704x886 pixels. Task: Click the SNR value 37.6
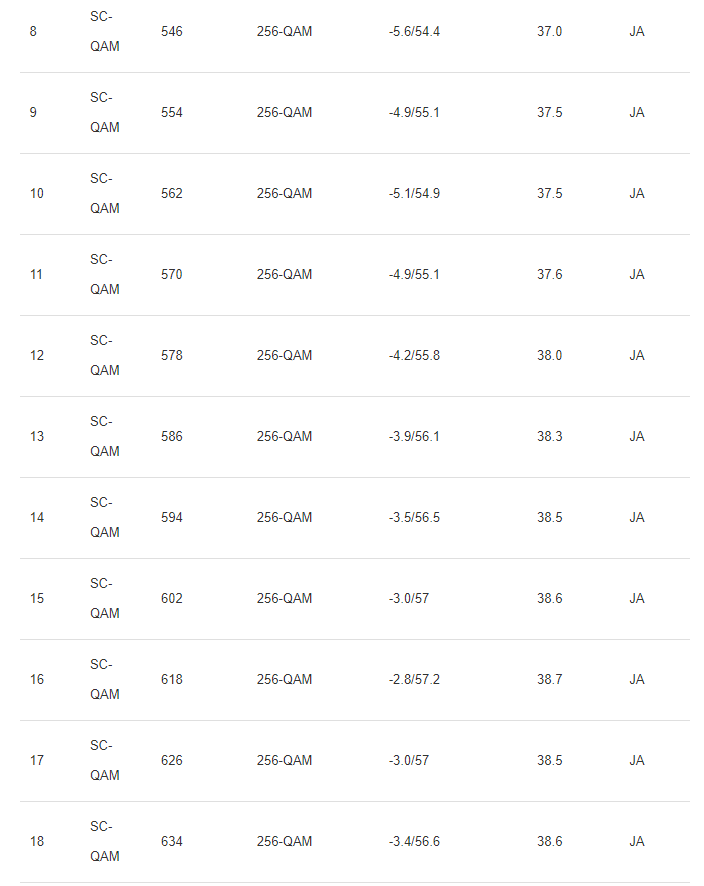click(x=549, y=275)
